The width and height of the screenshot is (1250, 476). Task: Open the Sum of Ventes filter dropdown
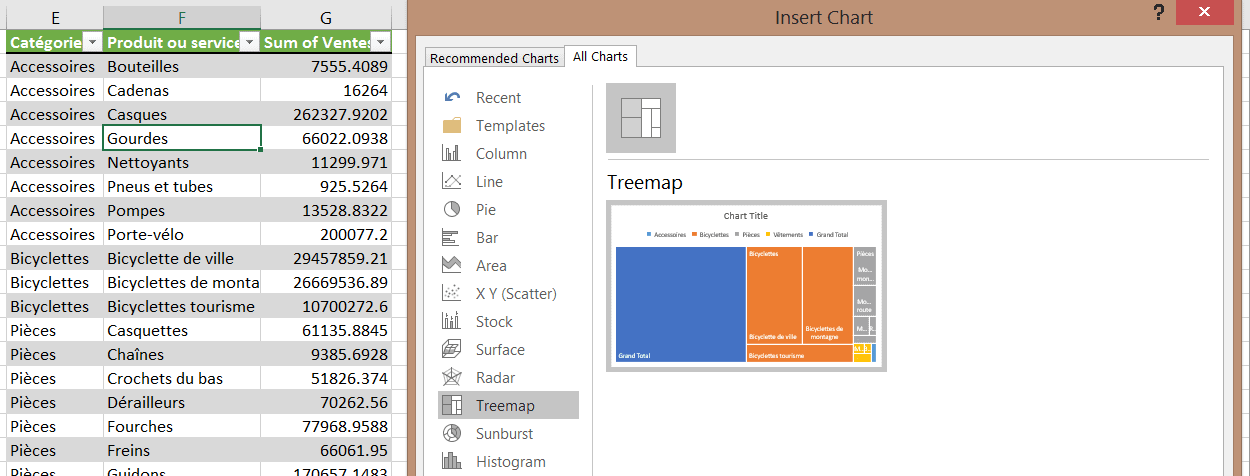coord(380,42)
